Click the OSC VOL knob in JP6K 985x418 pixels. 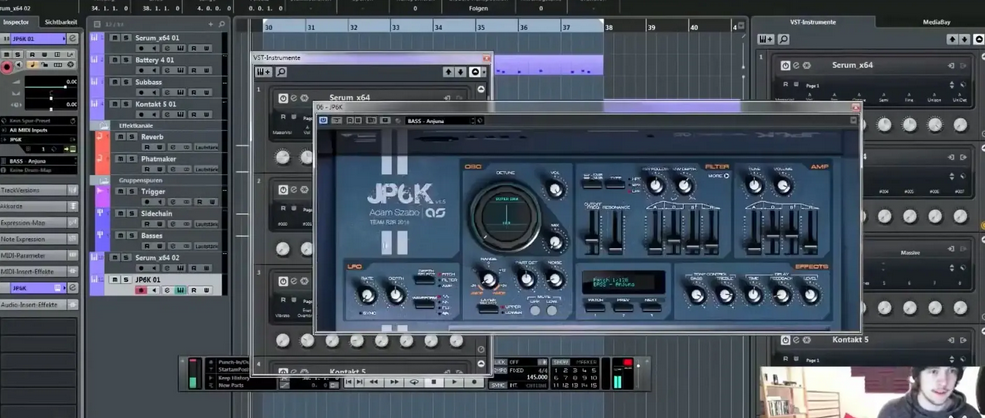click(x=555, y=189)
